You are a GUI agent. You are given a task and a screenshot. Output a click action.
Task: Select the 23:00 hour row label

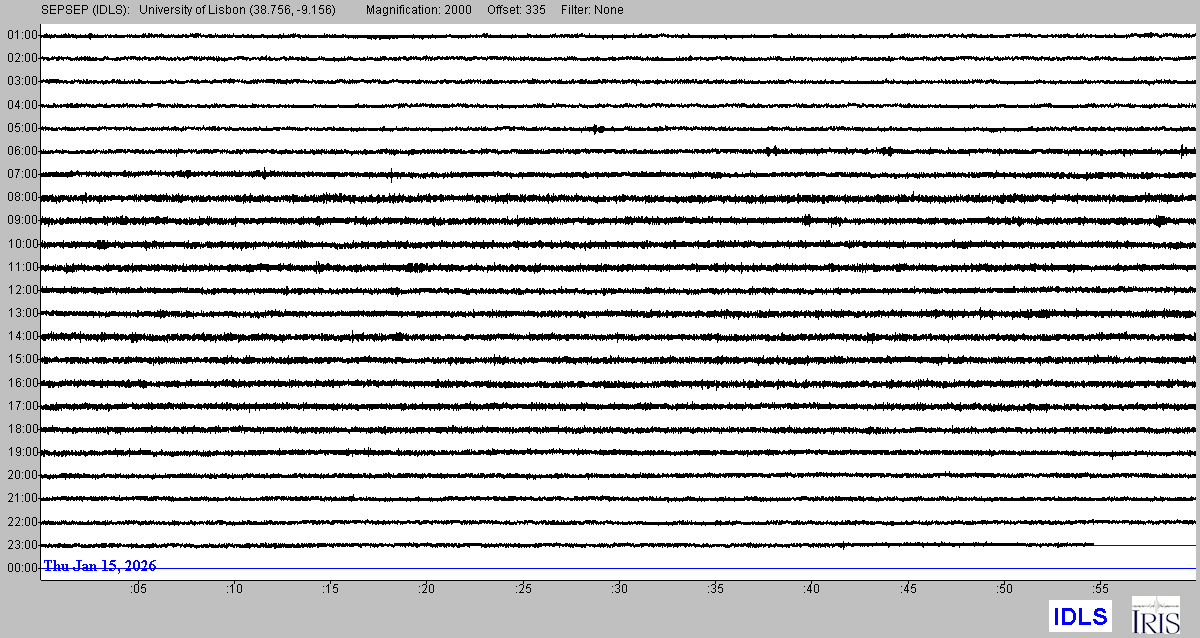pos(22,545)
